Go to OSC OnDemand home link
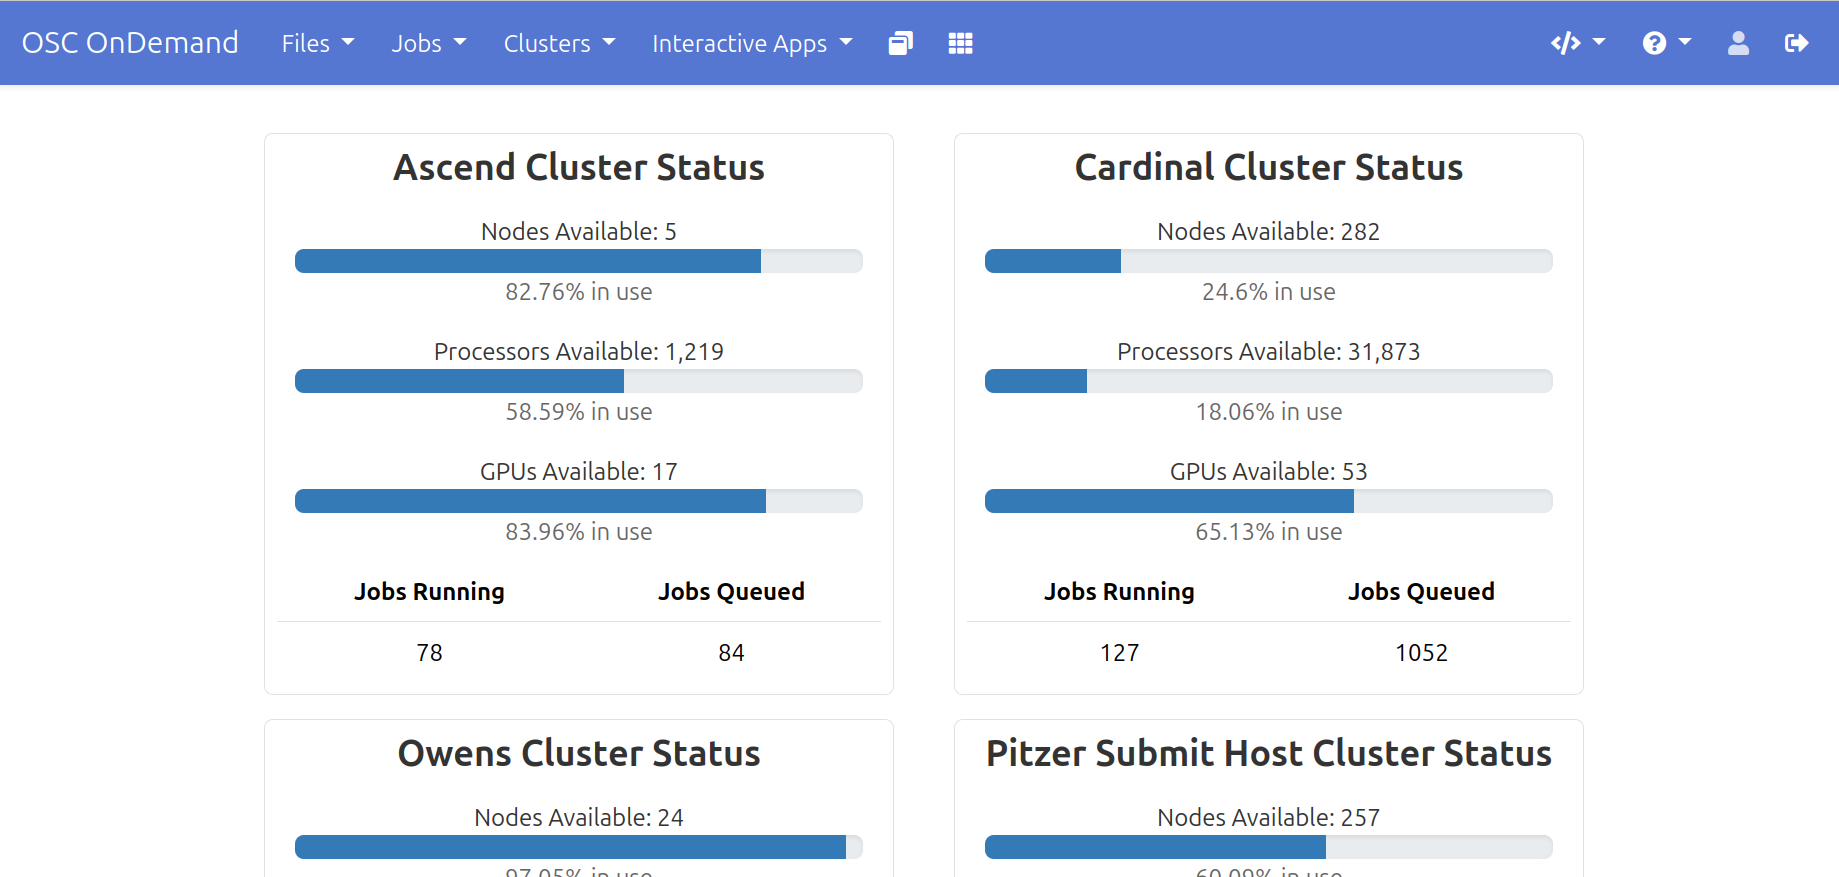 [x=130, y=43]
